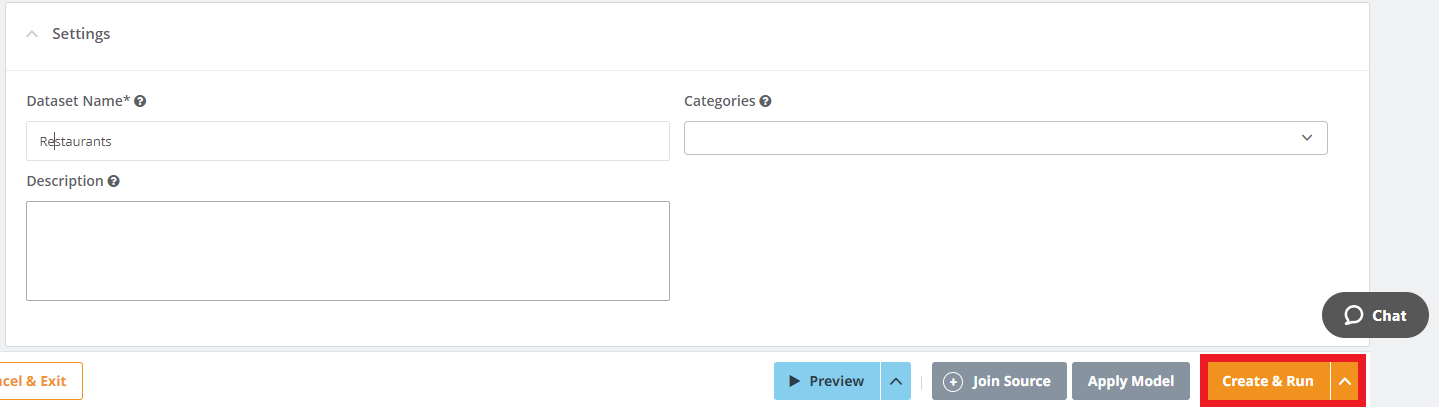
Task: Click the play icon on Preview
Action: pos(794,381)
